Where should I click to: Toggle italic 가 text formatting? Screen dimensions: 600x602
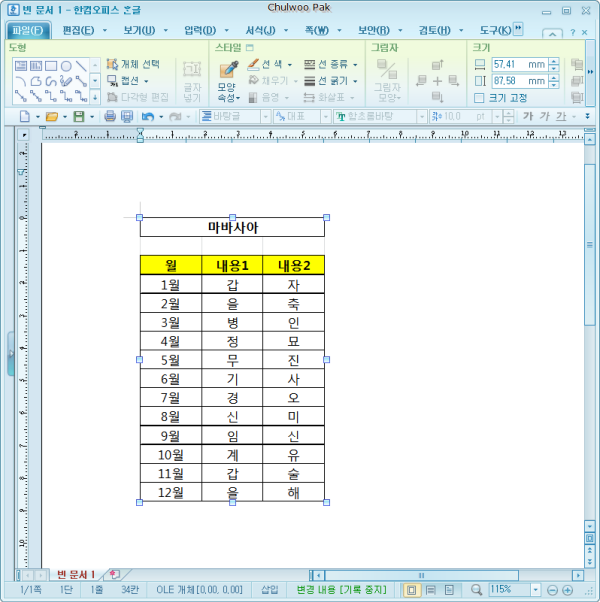click(x=544, y=116)
